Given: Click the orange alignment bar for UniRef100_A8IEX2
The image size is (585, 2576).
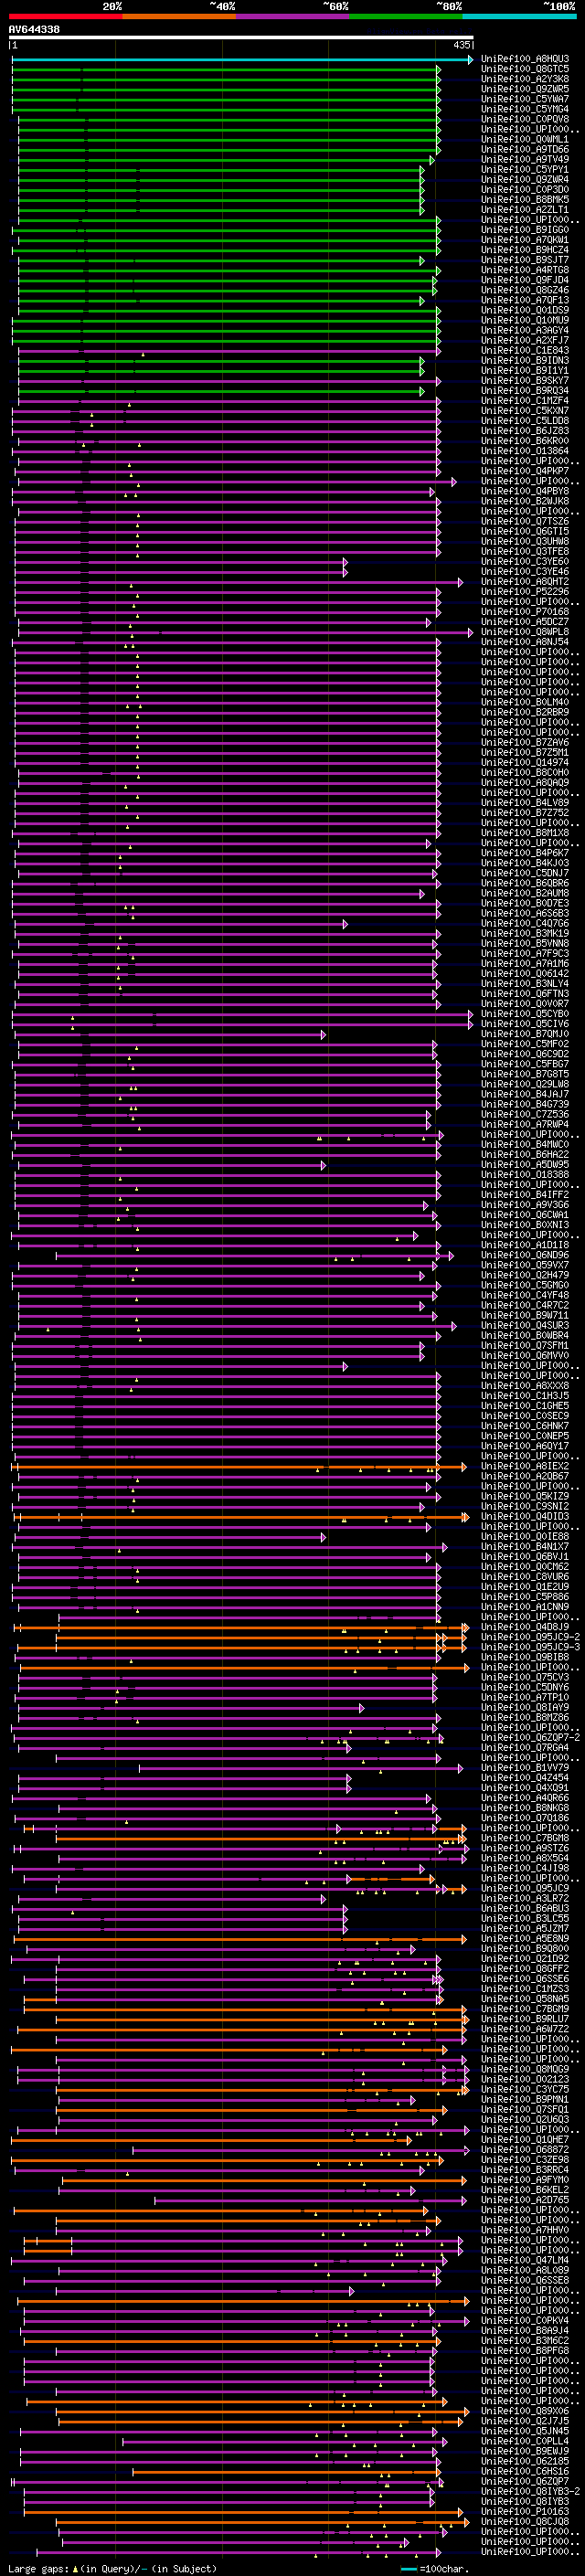Looking at the screenshot, I should tap(238, 1467).
